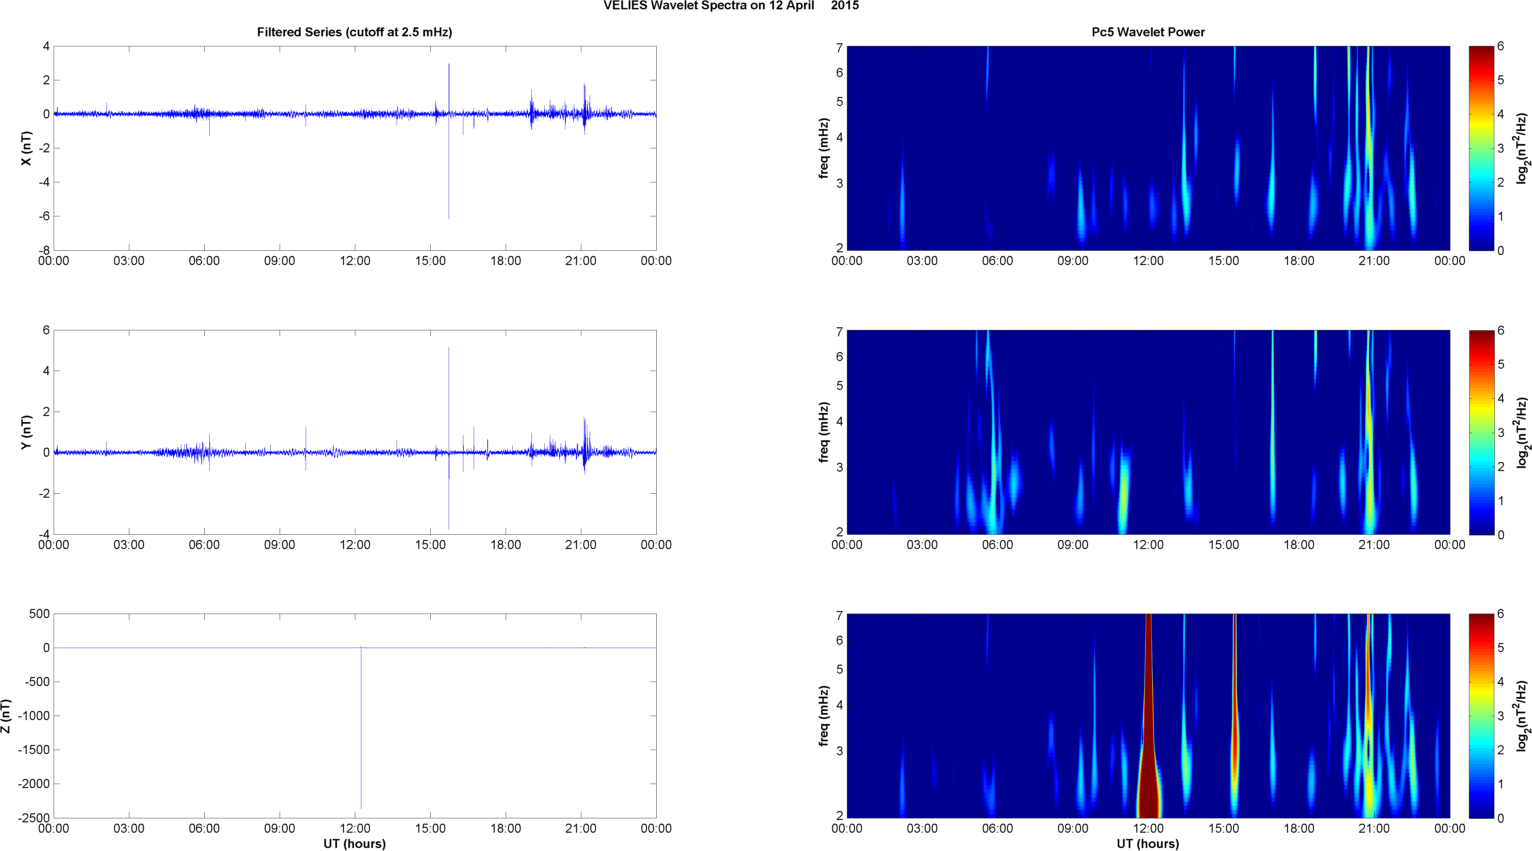1532x851 pixels.
Task: Click the "-1000" tick on the Z (nT) axis
Action: pyautogui.click(x=34, y=716)
